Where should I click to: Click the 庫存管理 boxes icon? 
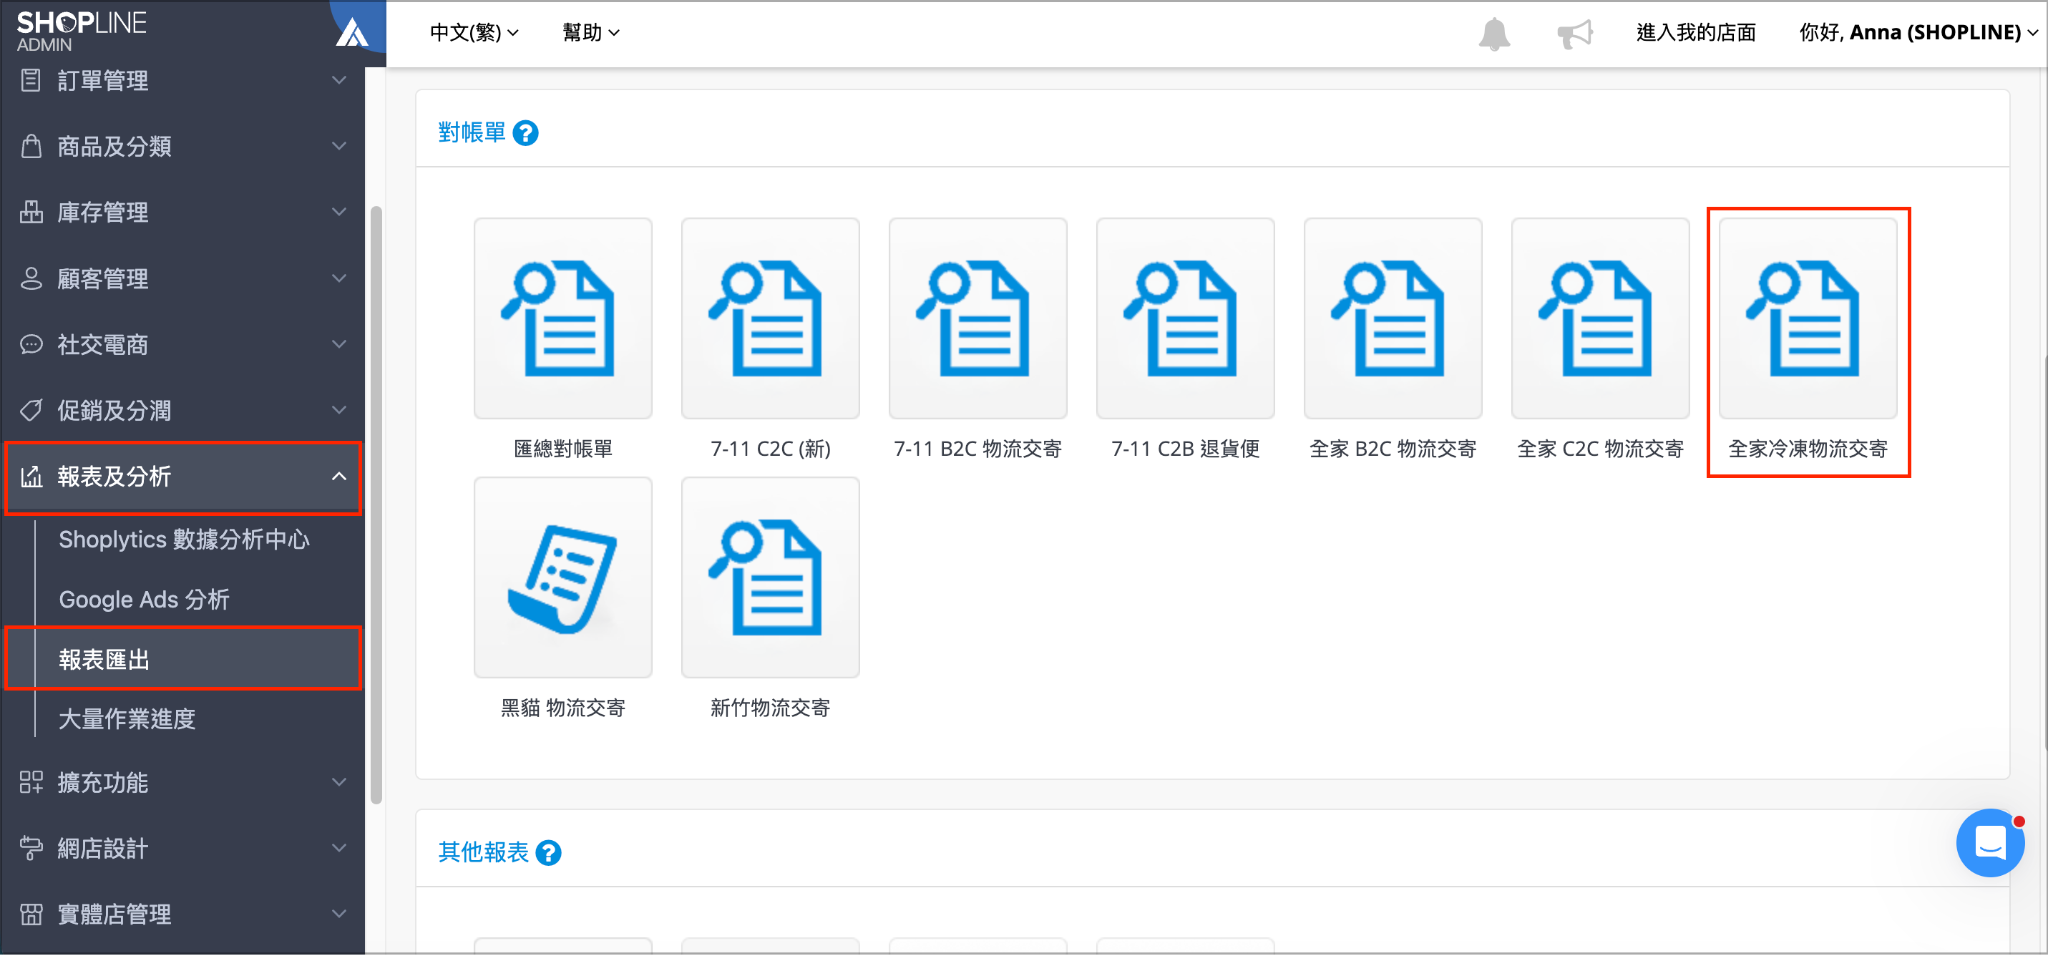click(31, 212)
